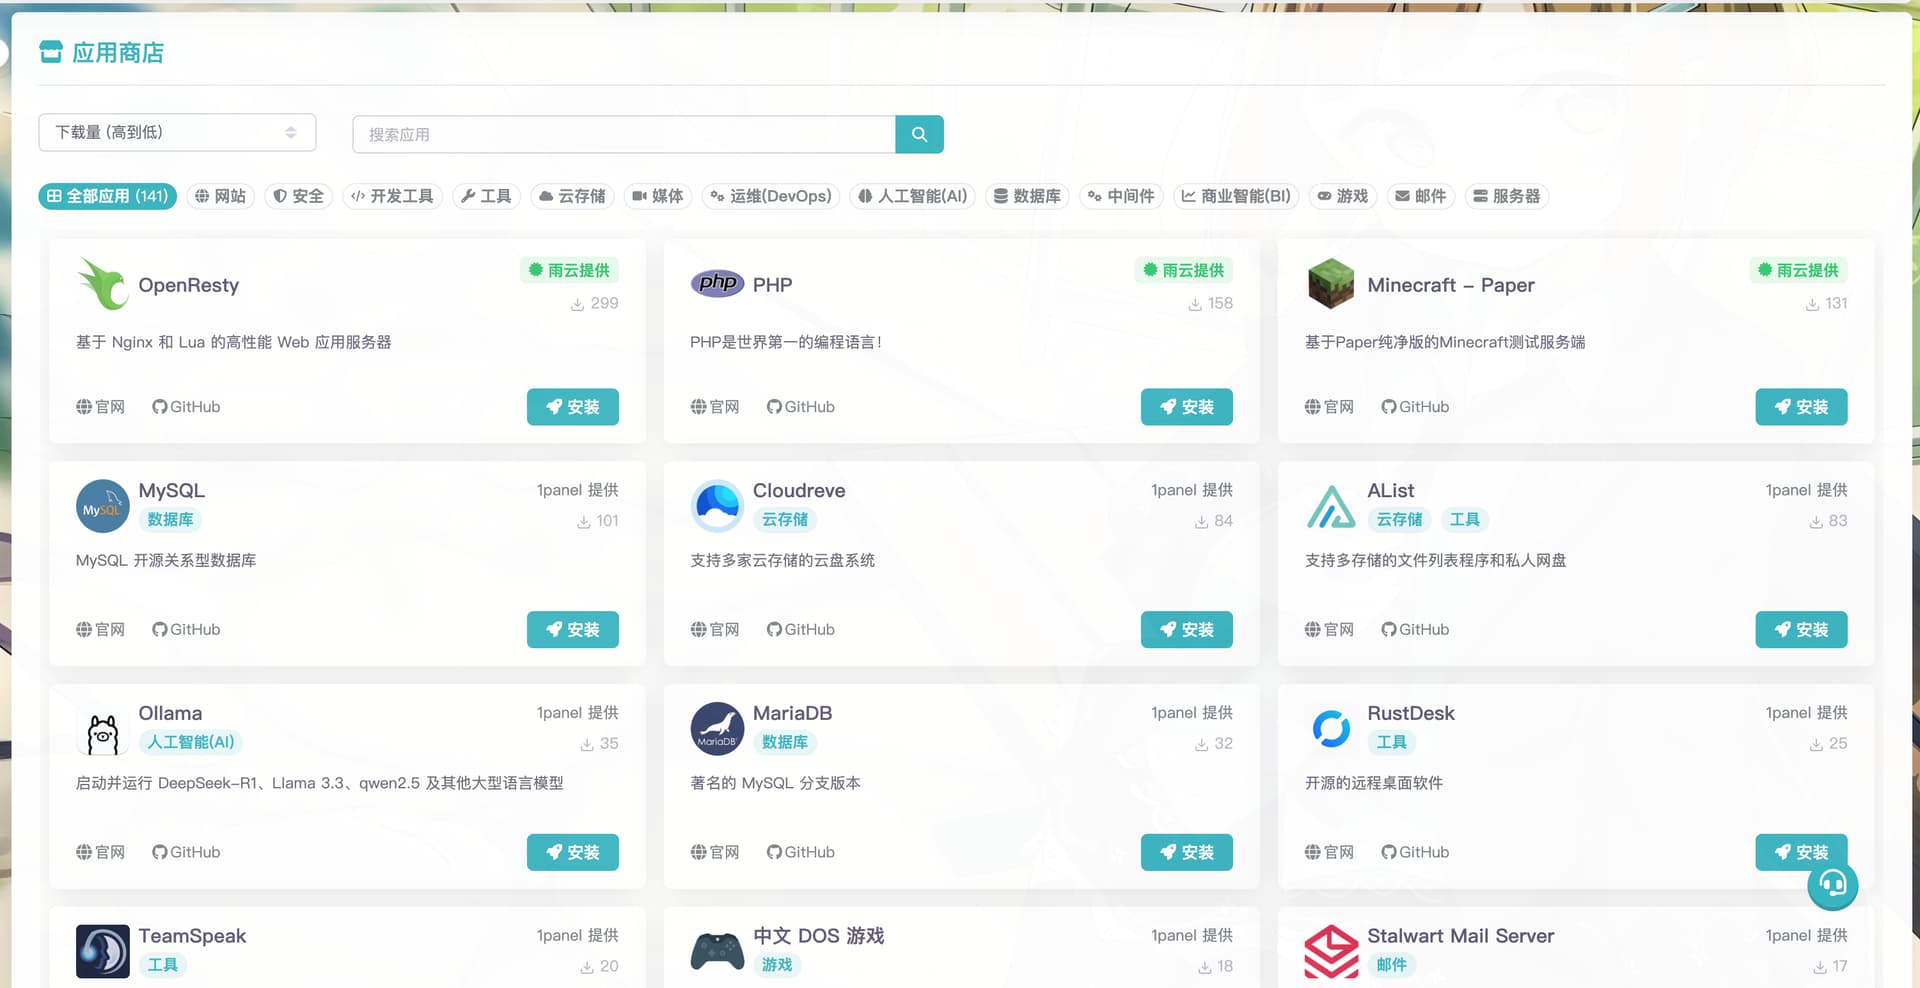The width and height of the screenshot is (1920, 988).
Task: Click the MySQL dolphin logo
Action: (103, 506)
